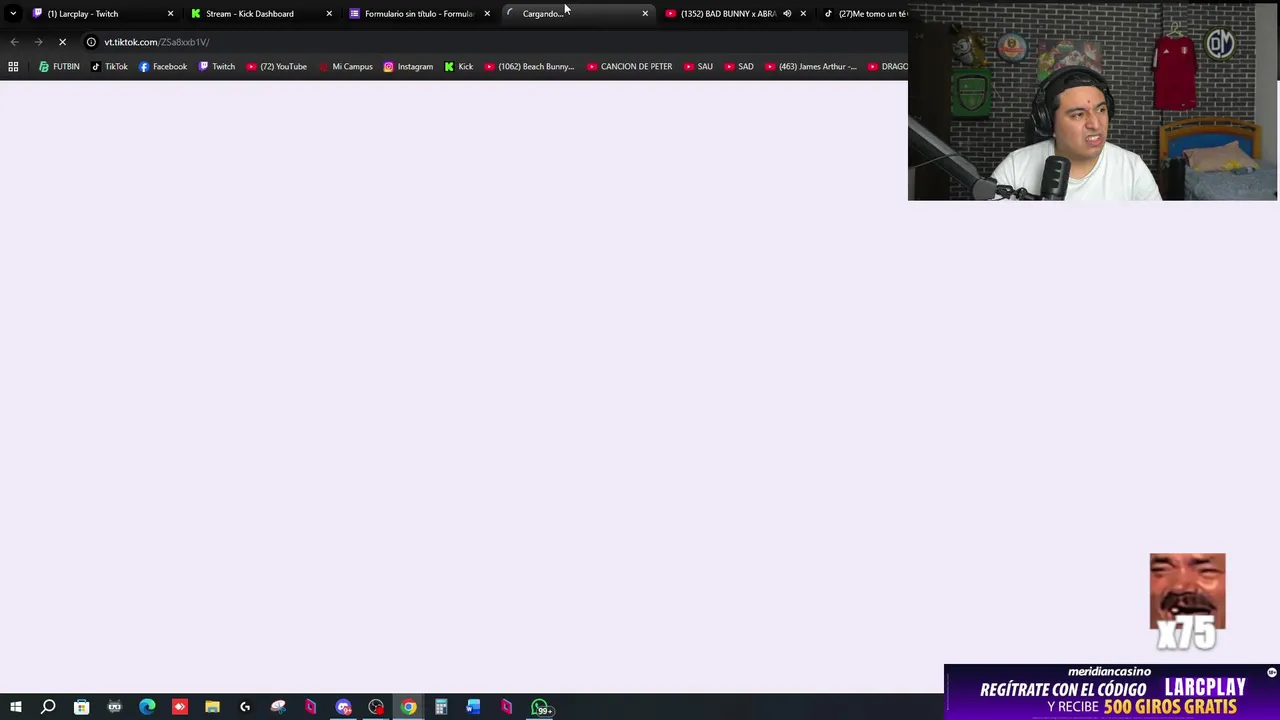Open the first pink diamond taskbar app
This screenshot has height=720, width=1280.
click(x=310, y=707)
